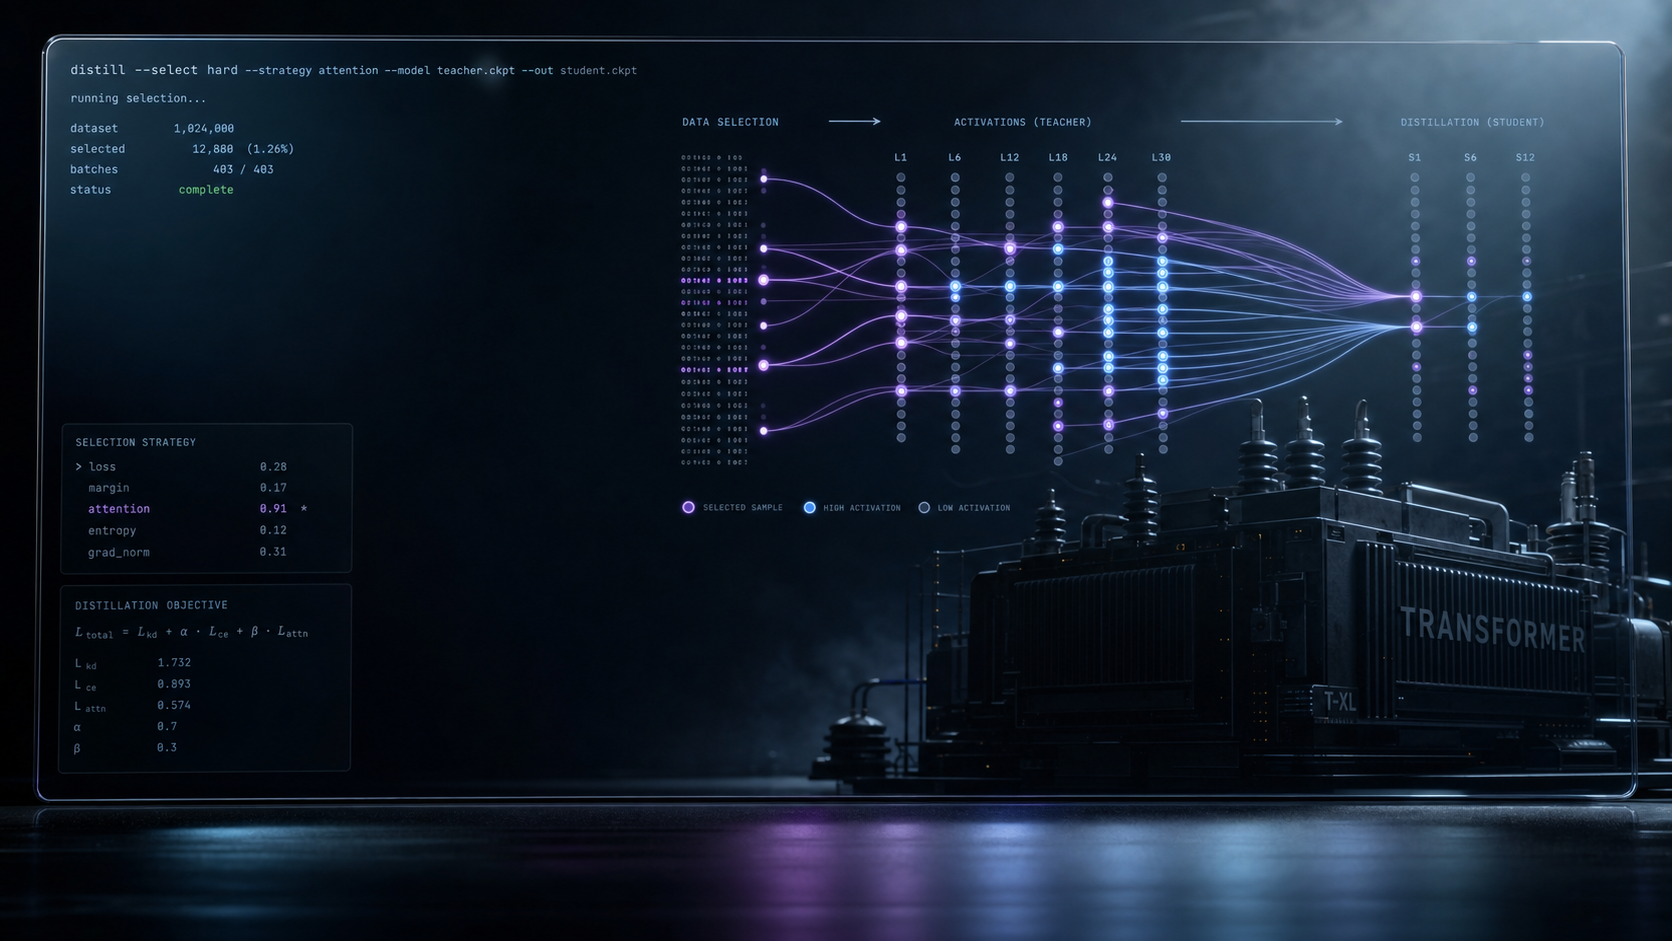Click the selected value 12,880 (1.26%)
The width and height of the screenshot is (1672, 941).
click(x=243, y=149)
